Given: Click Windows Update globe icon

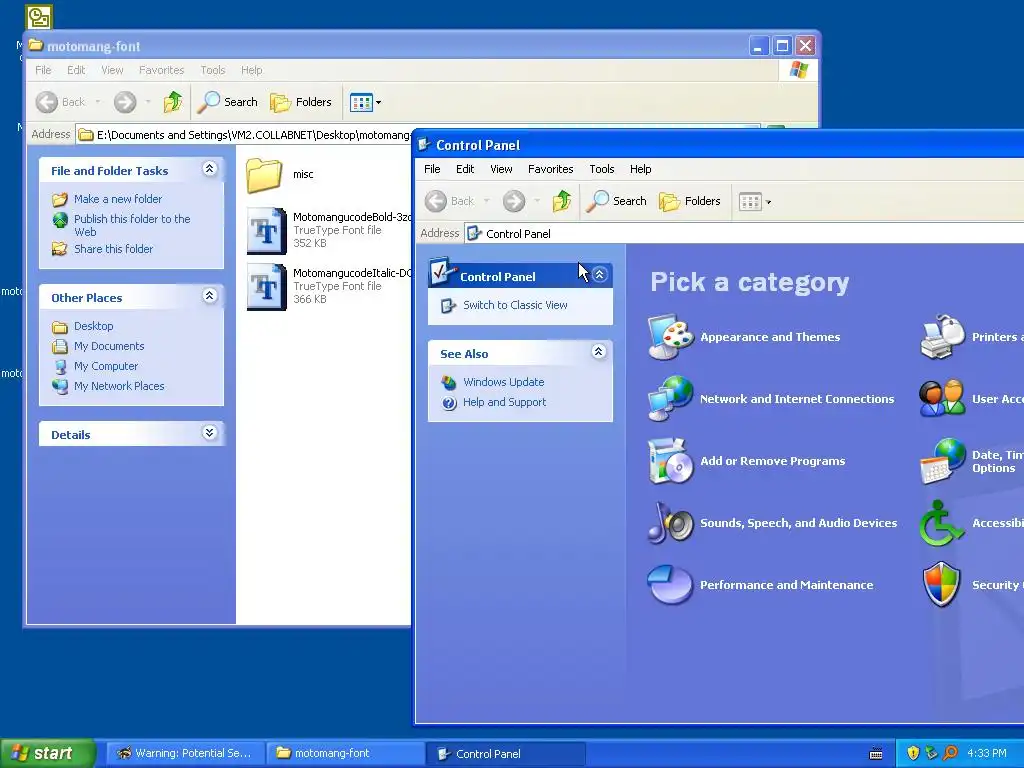Looking at the screenshot, I should (449, 382).
